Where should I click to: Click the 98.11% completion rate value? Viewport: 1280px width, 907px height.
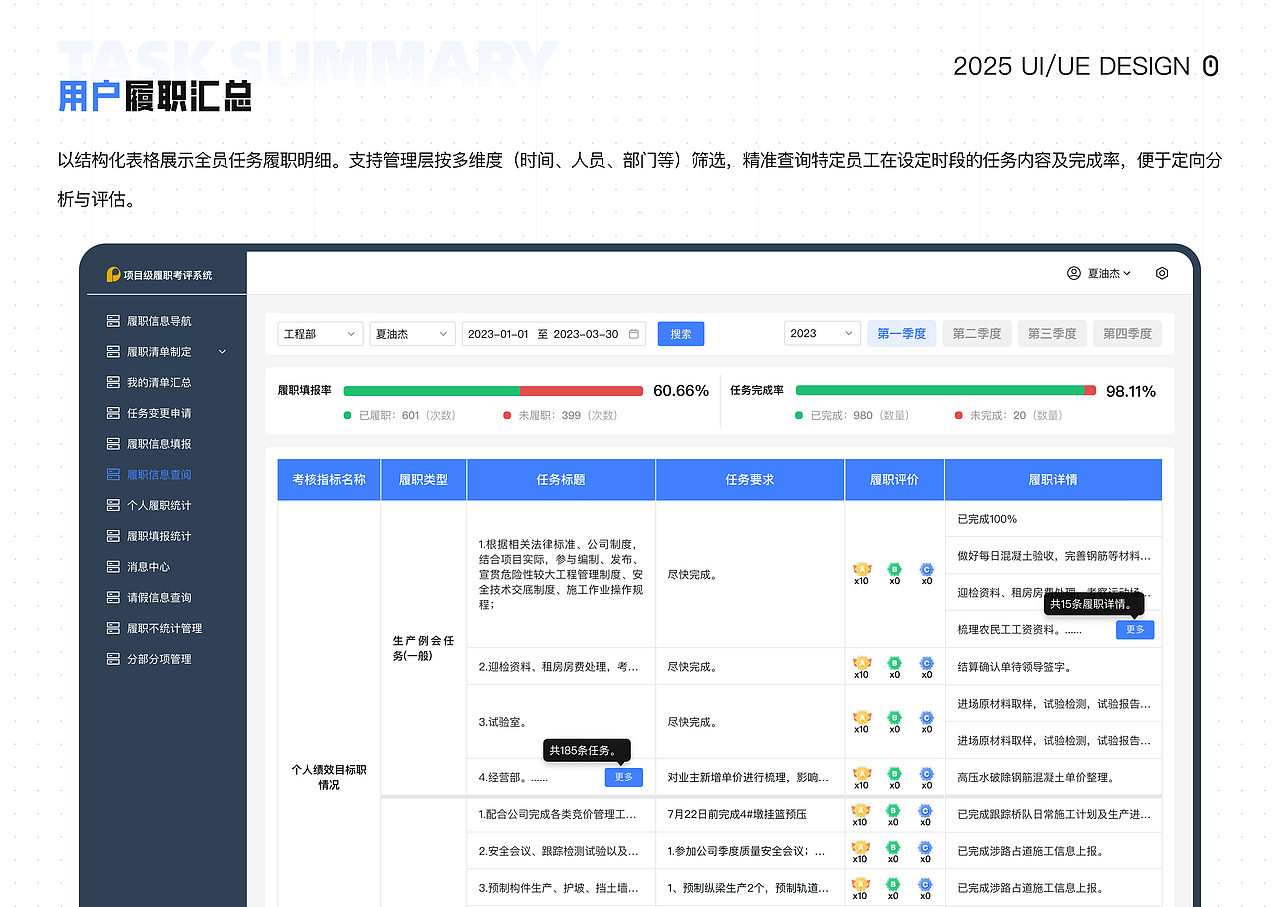[1131, 391]
